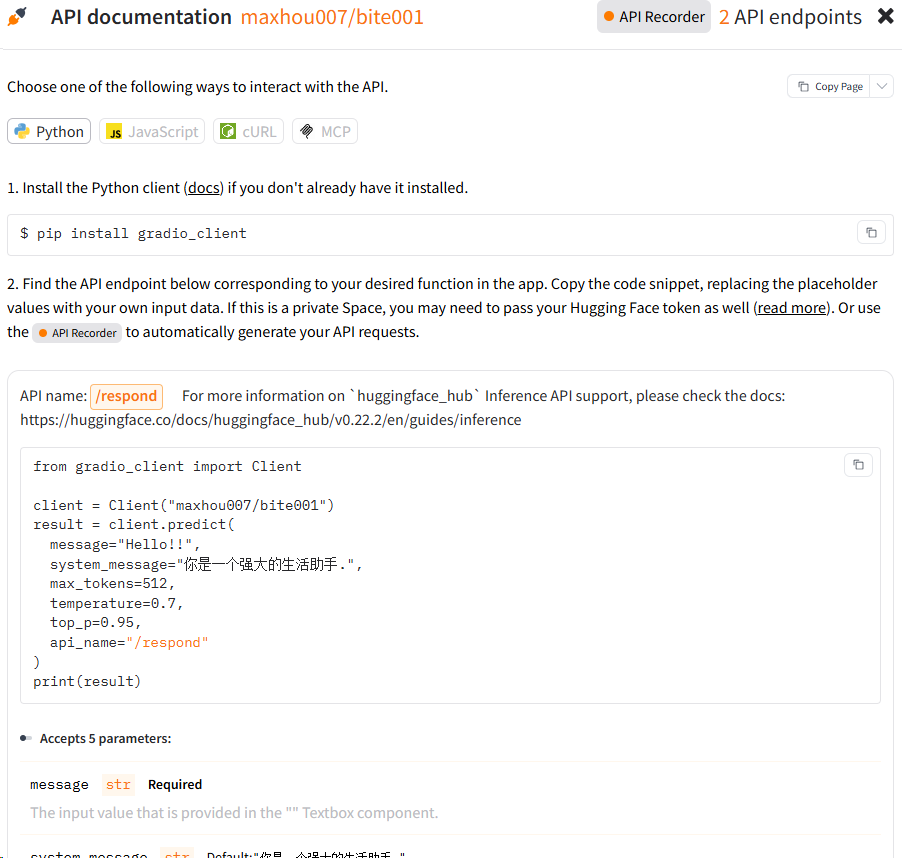Image resolution: width=902 pixels, height=858 pixels.
Task: Click the from gradio_client import Client line
Action: (167, 466)
